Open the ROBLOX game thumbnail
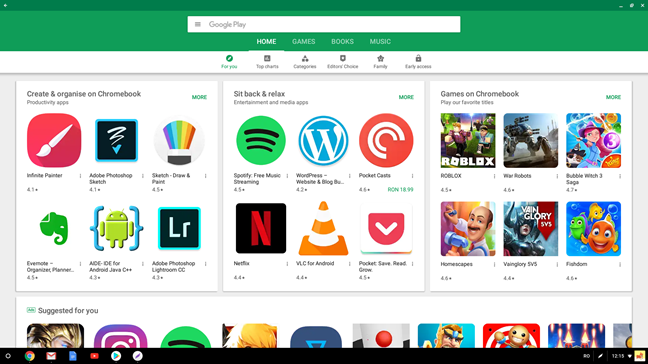The image size is (648, 364). coord(468,140)
